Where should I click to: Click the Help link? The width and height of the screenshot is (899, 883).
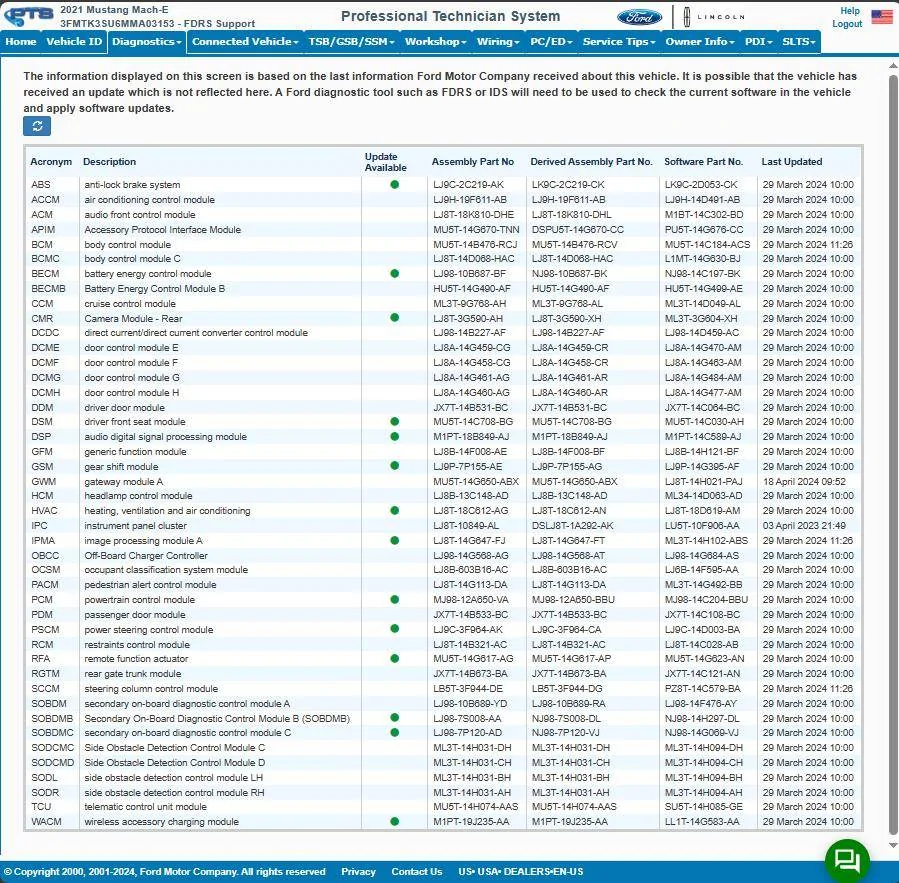pyautogui.click(x=850, y=11)
